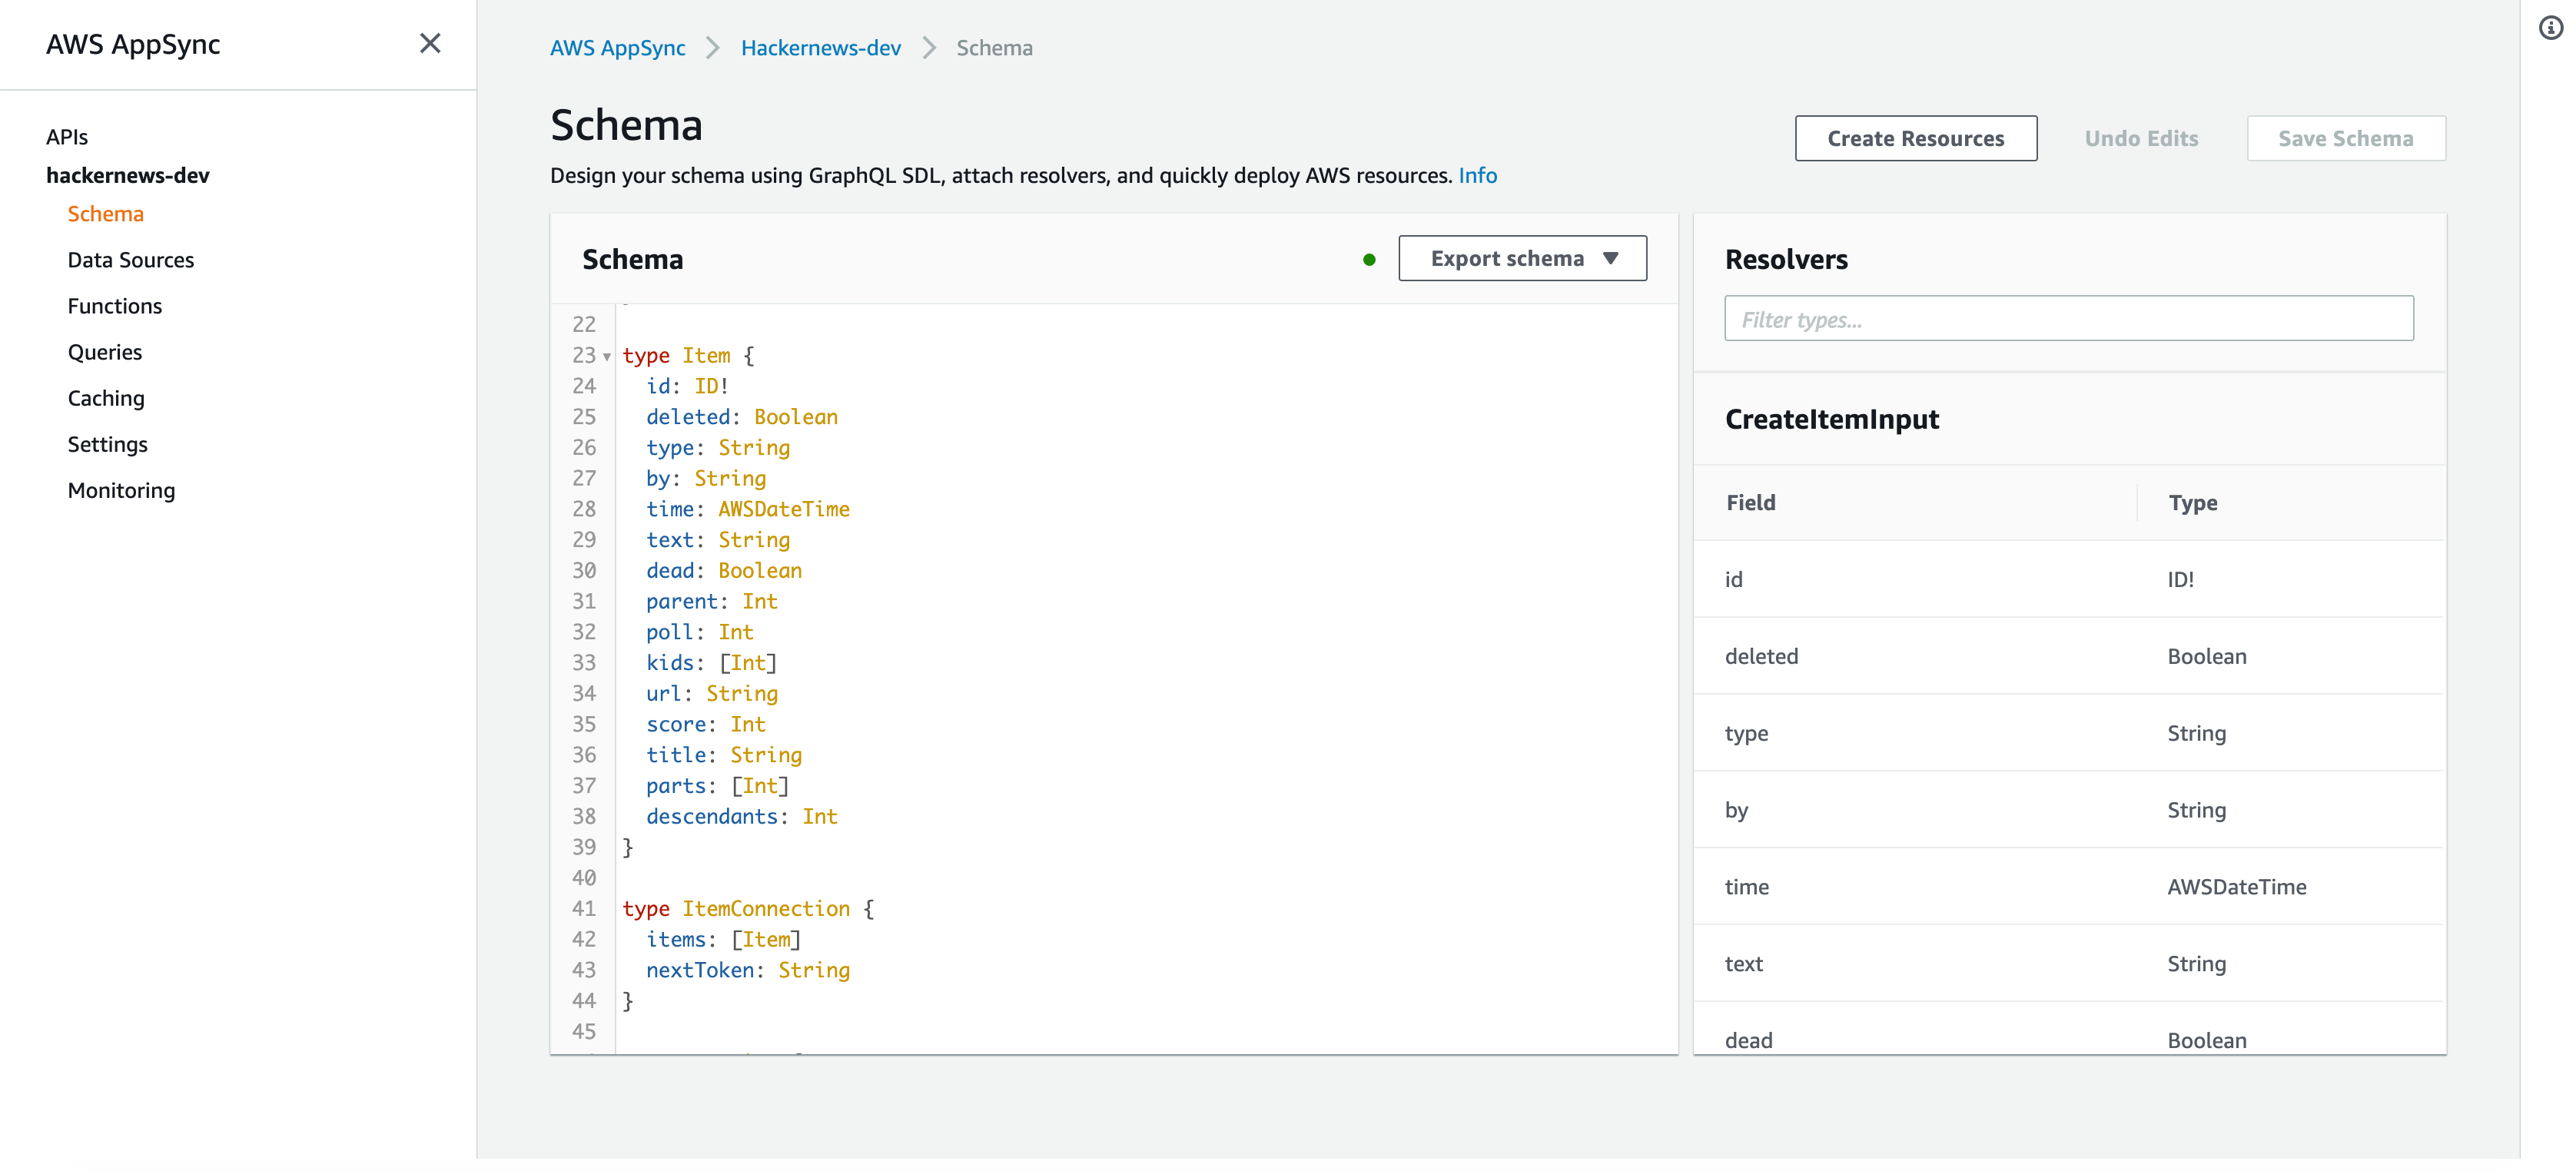The image size is (2576, 1171).
Task: Place cursor on 'time: AWSDateTime' code line
Action: pyautogui.click(x=748, y=509)
